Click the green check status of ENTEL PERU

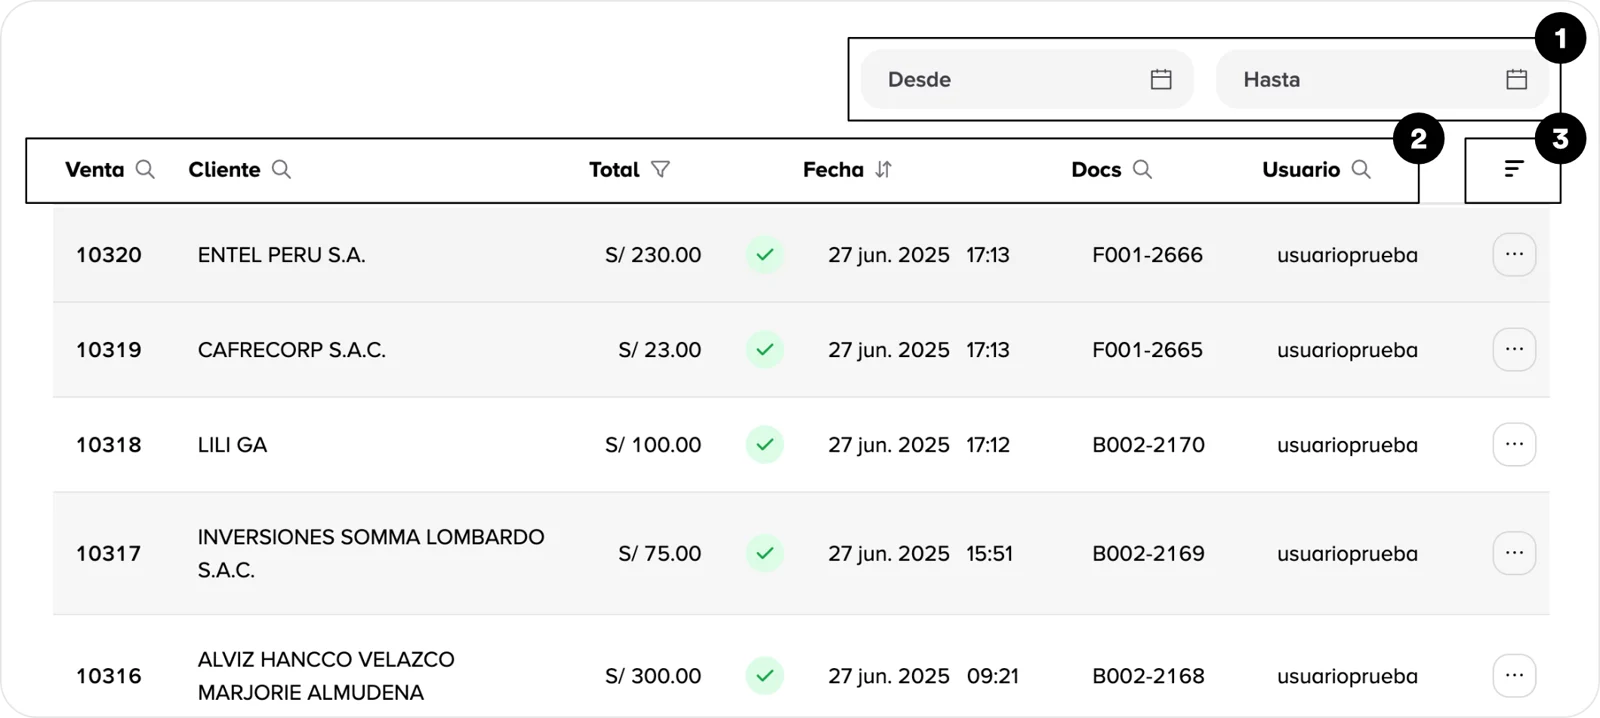coord(765,255)
